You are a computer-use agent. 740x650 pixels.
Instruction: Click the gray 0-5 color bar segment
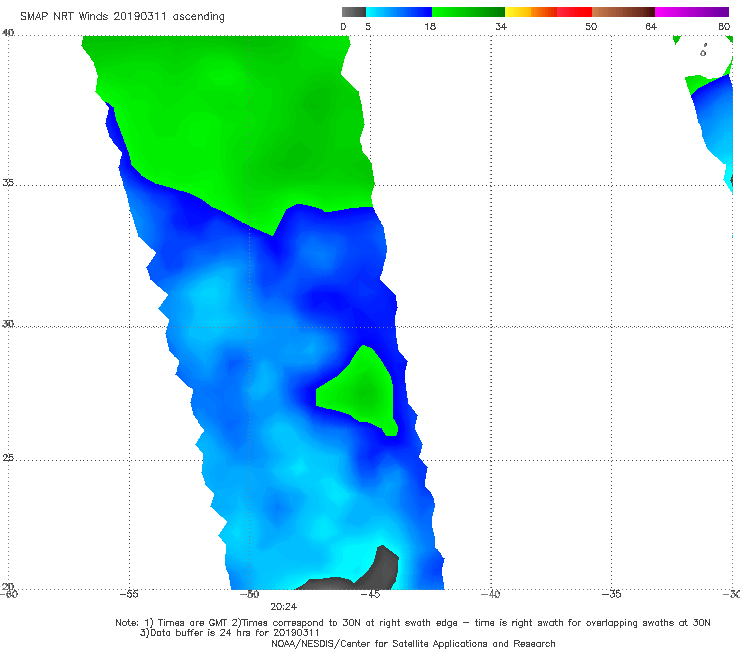[x=354, y=12]
